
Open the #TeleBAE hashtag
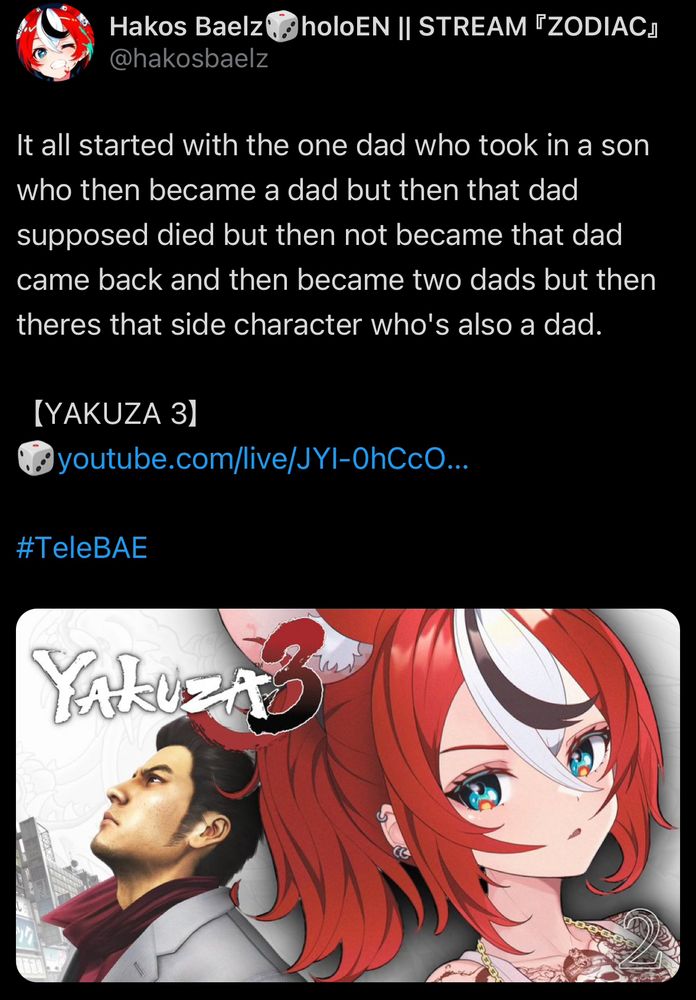(x=82, y=548)
